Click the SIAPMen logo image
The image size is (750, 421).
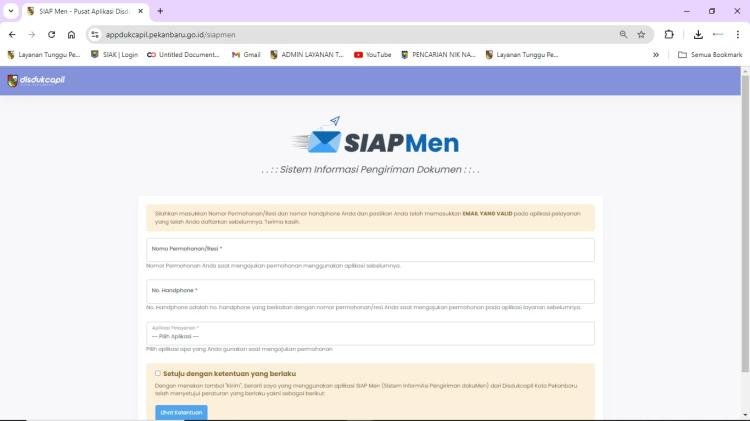pos(376,136)
